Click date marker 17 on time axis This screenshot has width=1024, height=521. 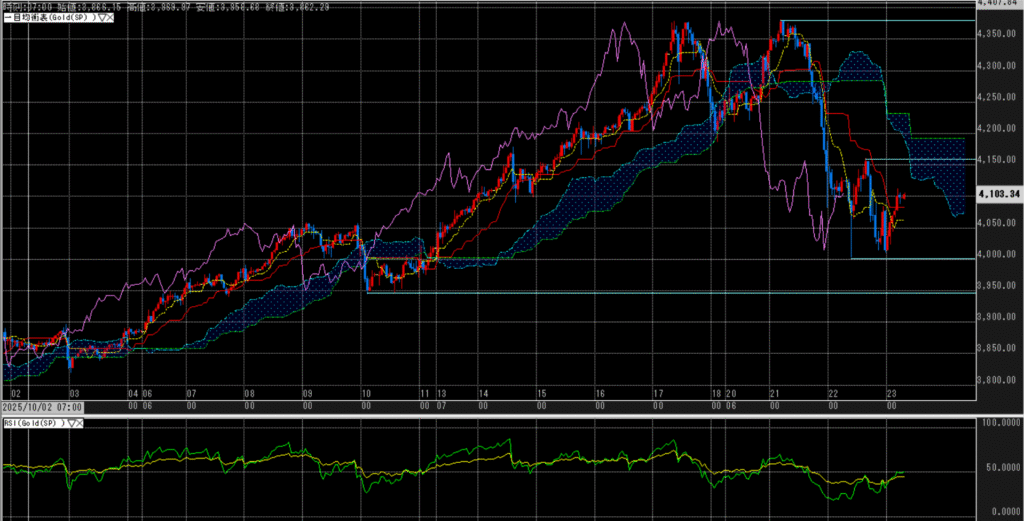click(x=658, y=395)
